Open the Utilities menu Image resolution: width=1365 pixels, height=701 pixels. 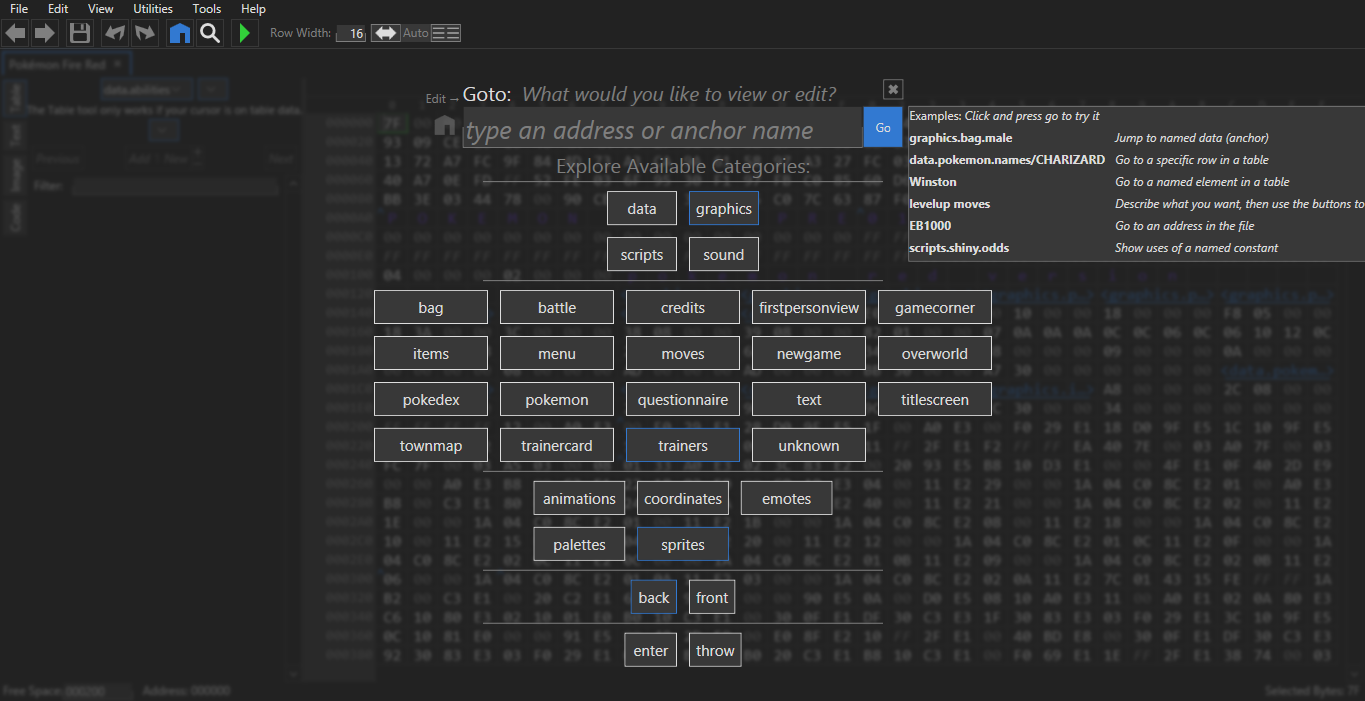[152, 8]
